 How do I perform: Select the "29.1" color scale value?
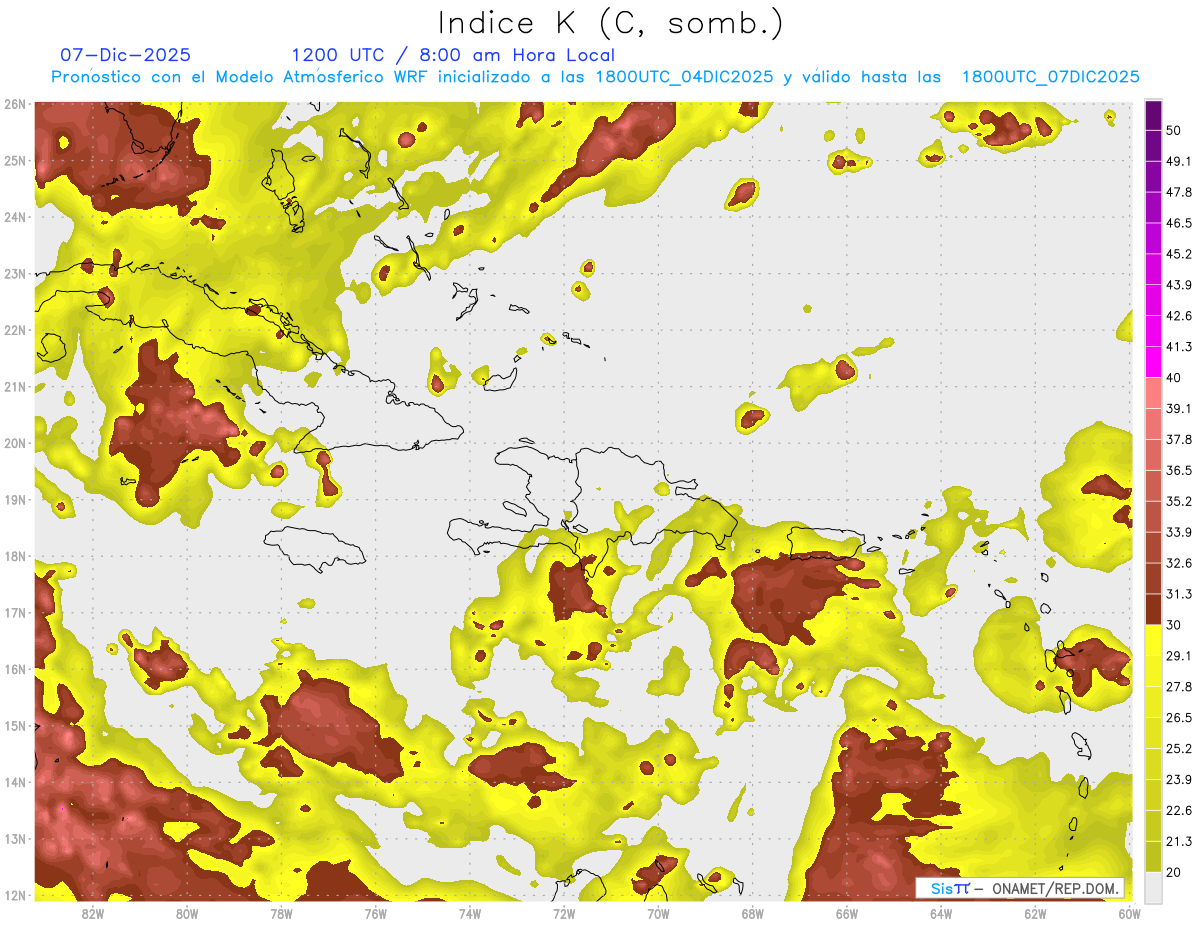pyautogui.click(x=1178, y=655)
